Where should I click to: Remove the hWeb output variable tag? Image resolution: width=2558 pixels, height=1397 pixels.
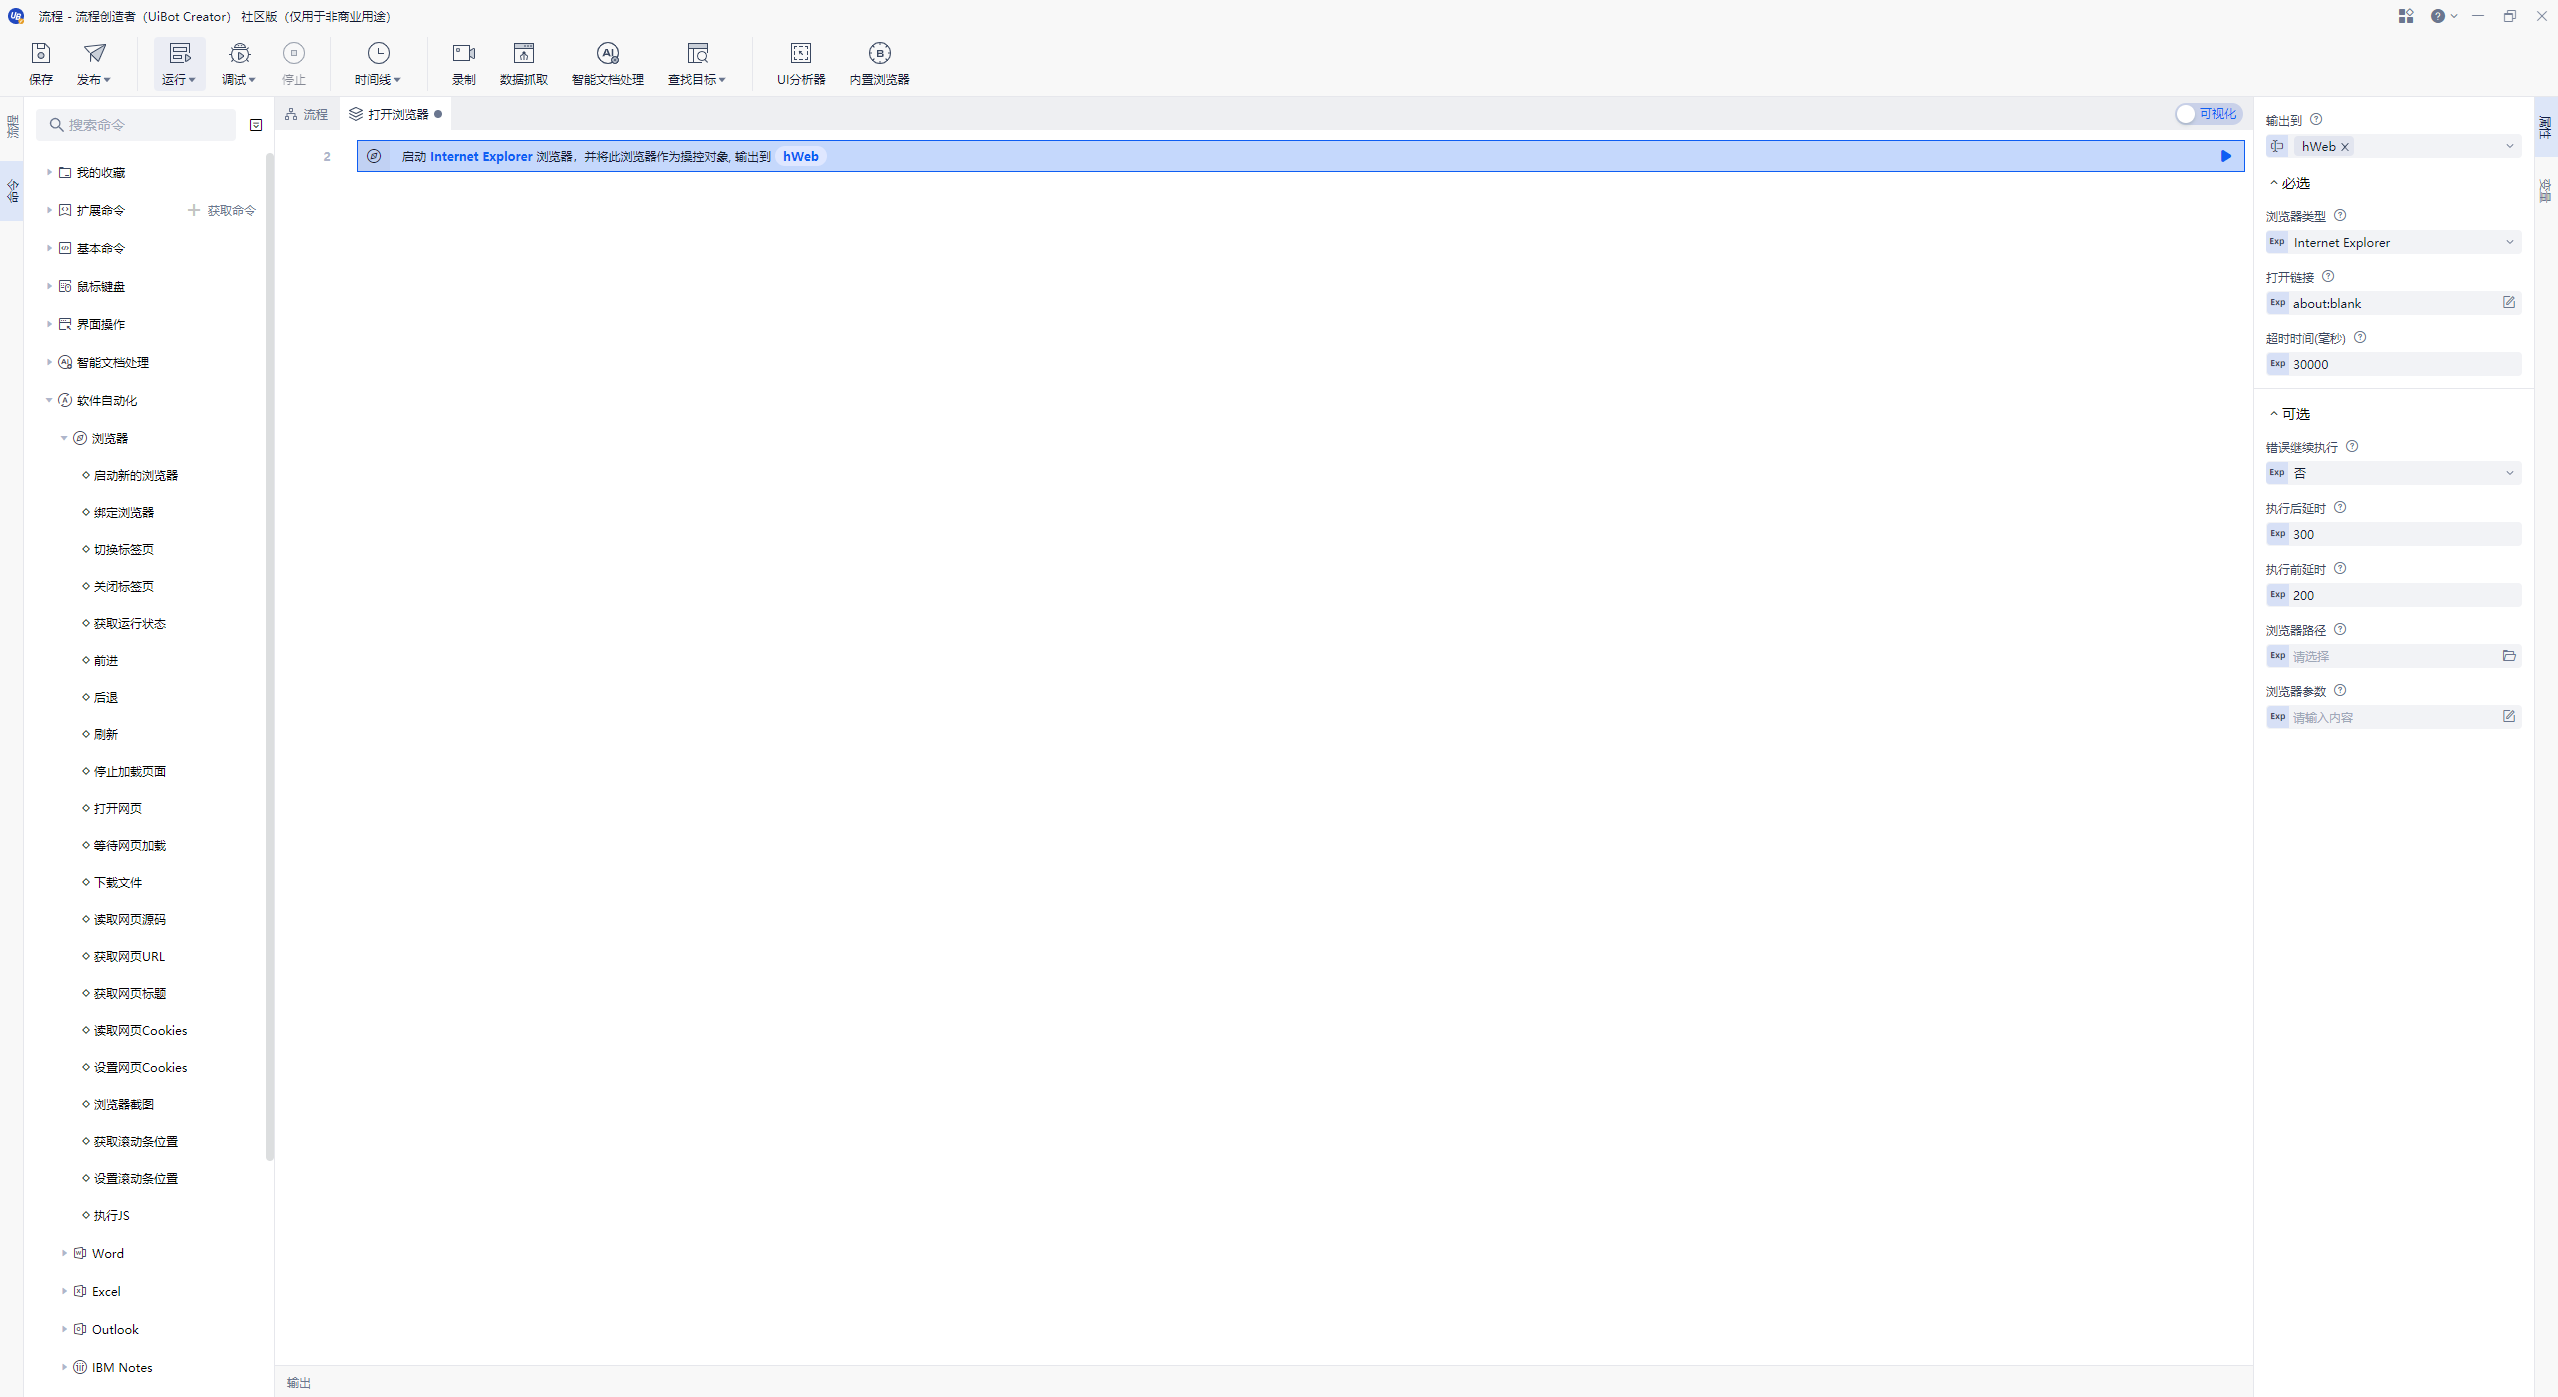(x=2345, y=147)
